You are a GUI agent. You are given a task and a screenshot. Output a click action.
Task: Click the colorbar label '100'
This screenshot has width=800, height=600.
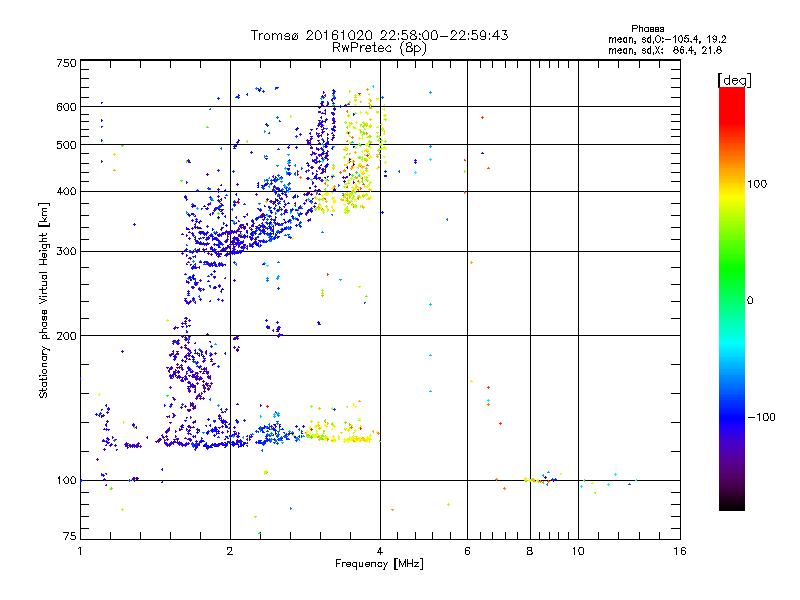pyautogui.click(x=757, y=184)
